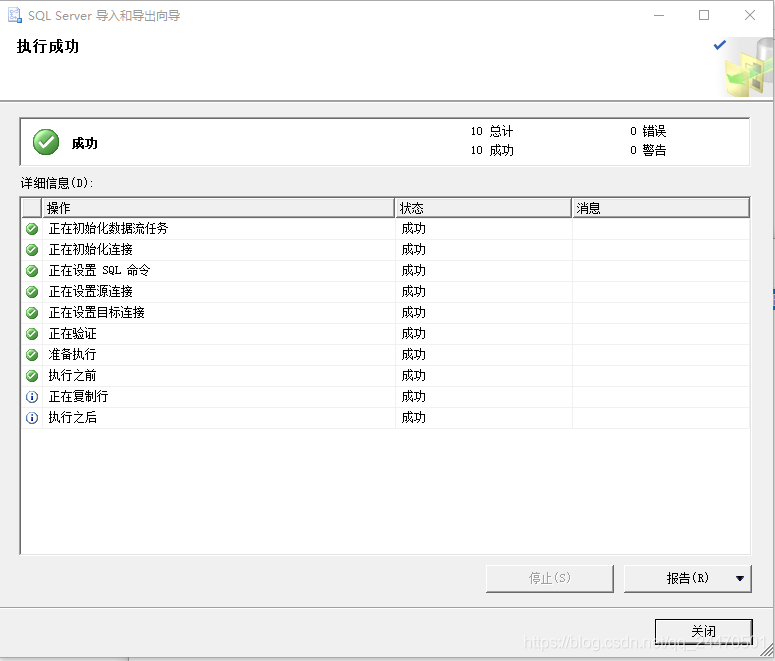Click the large green success checkmark icon
Screen dimensions: 775x661
pos(46,142)
